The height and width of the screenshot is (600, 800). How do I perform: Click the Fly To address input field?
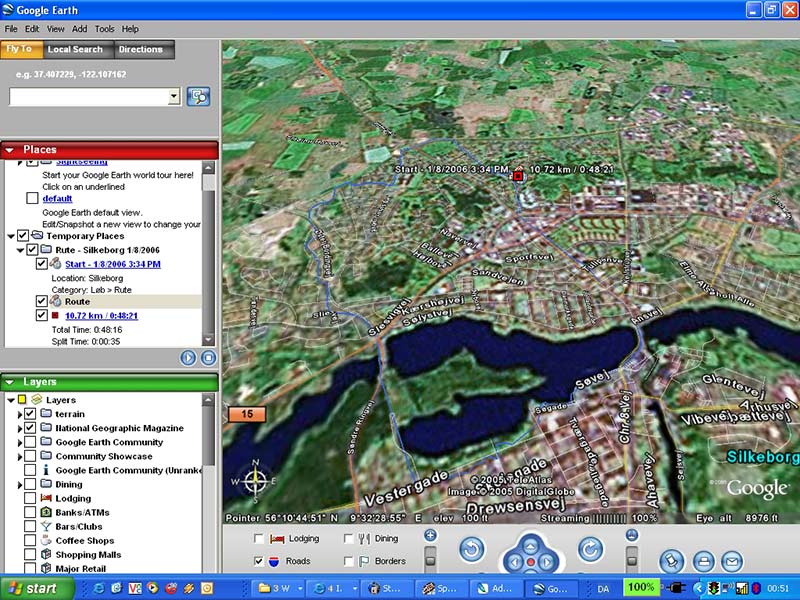89,96
